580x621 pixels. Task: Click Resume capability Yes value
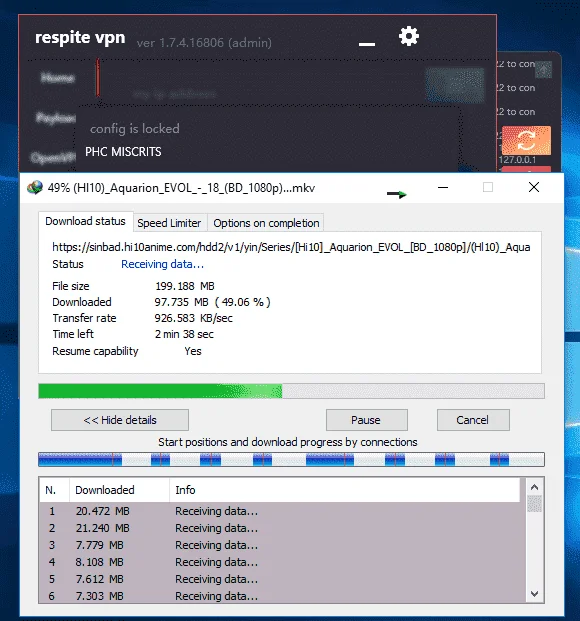tap(193, 351)
